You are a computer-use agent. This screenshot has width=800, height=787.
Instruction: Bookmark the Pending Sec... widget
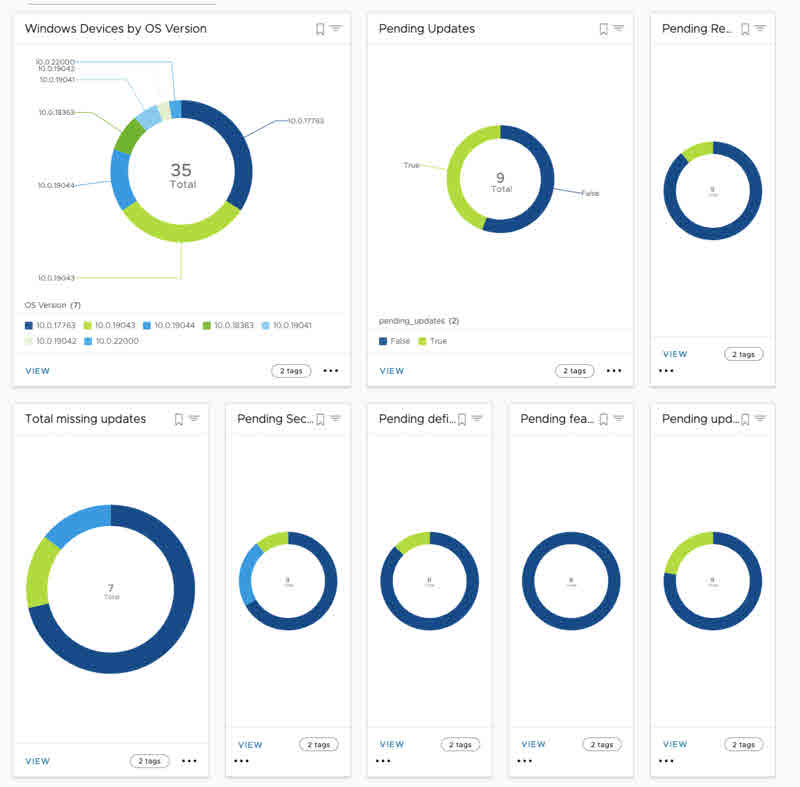coord(320,419)
